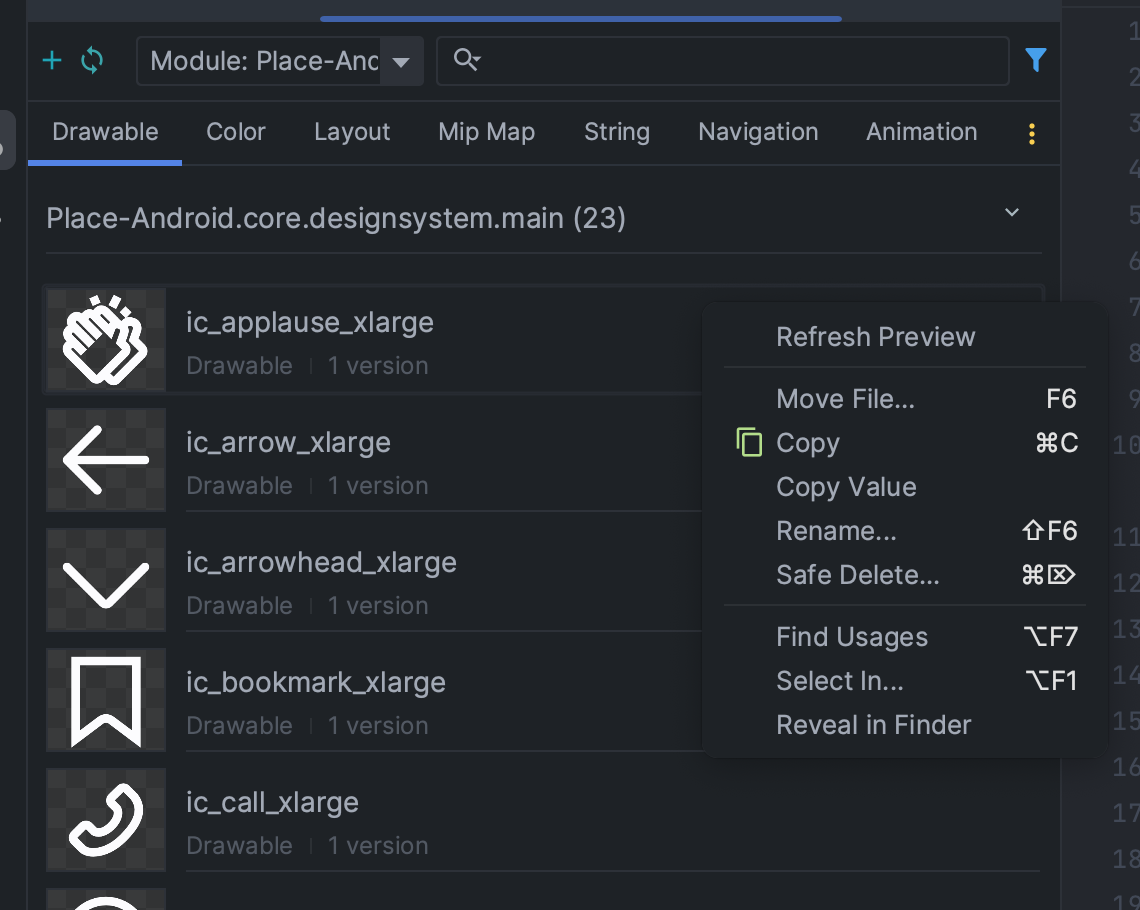The height and width of the screenshot is (910, 1140).
Task: Switch to the Color tab
Action: 236,132
